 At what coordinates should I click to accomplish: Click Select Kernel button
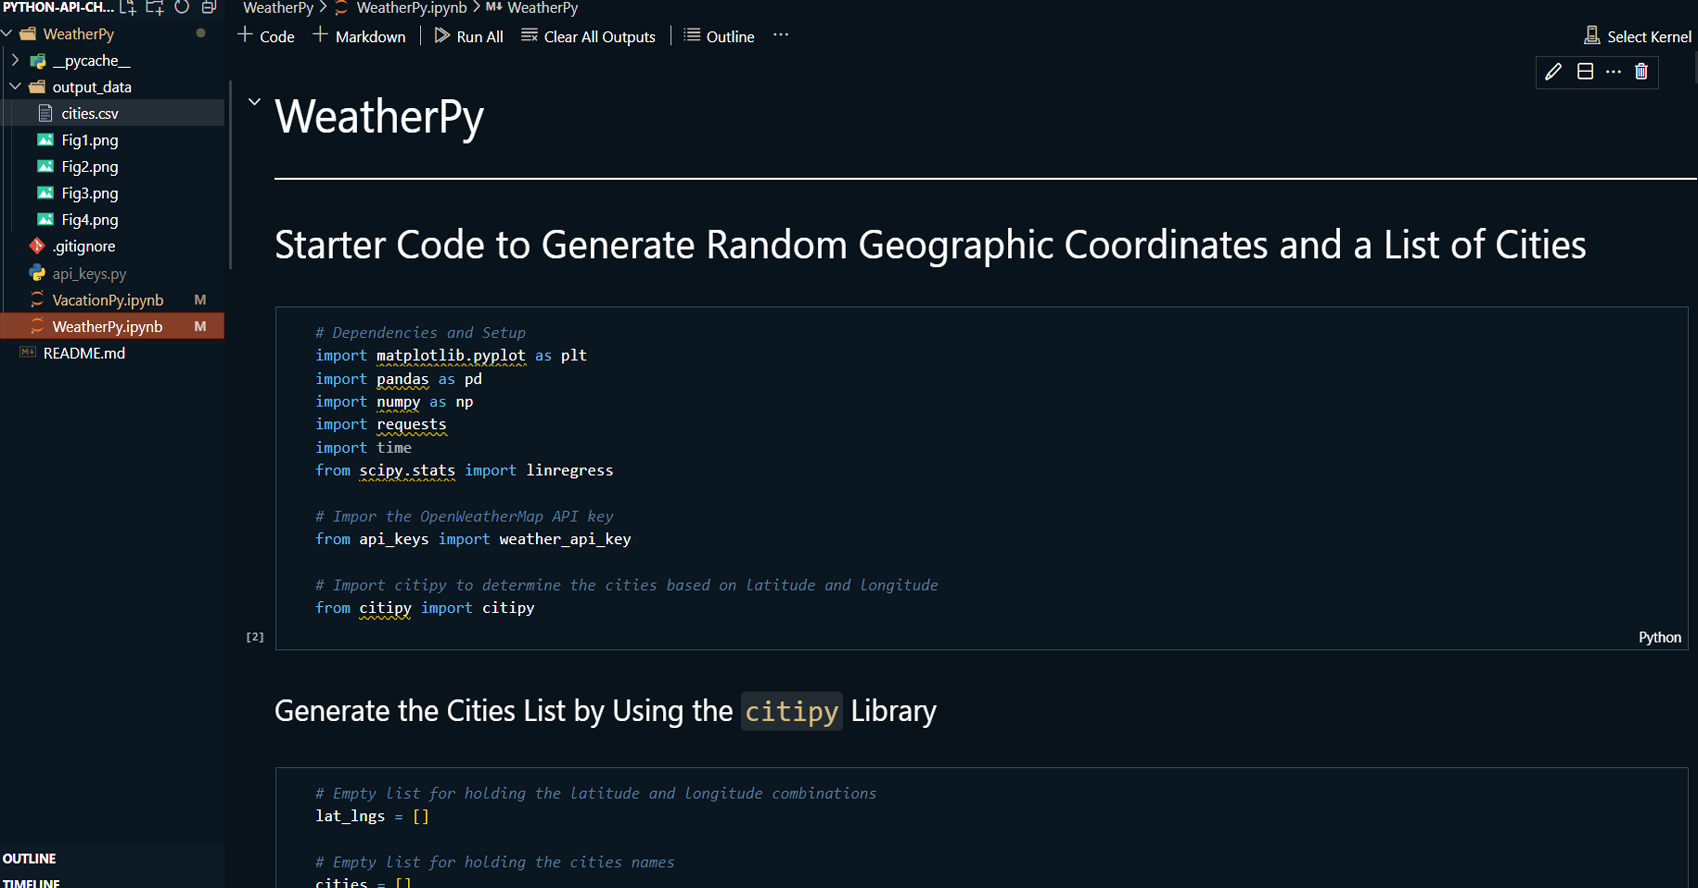(x=1638, y=36)
